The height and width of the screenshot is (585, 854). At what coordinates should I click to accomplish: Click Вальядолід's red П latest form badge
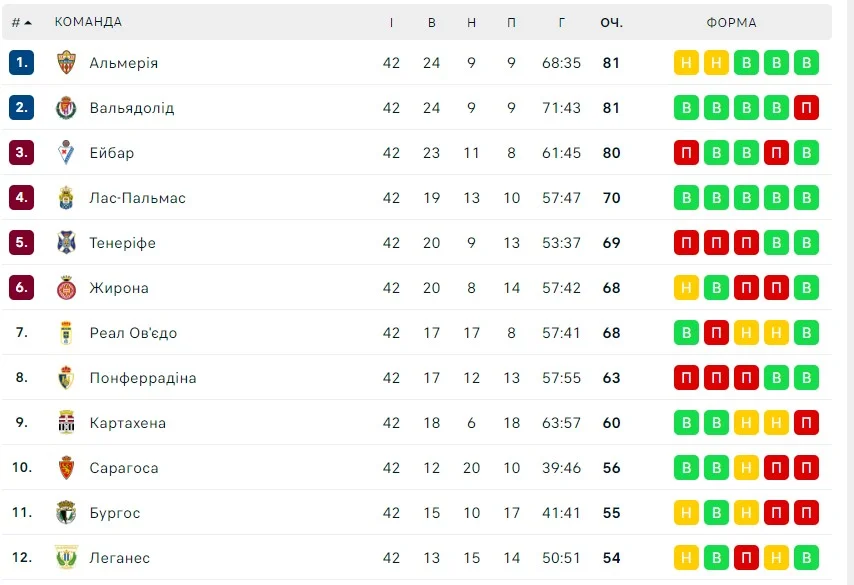pyautogui.click(x=806, y=107)
